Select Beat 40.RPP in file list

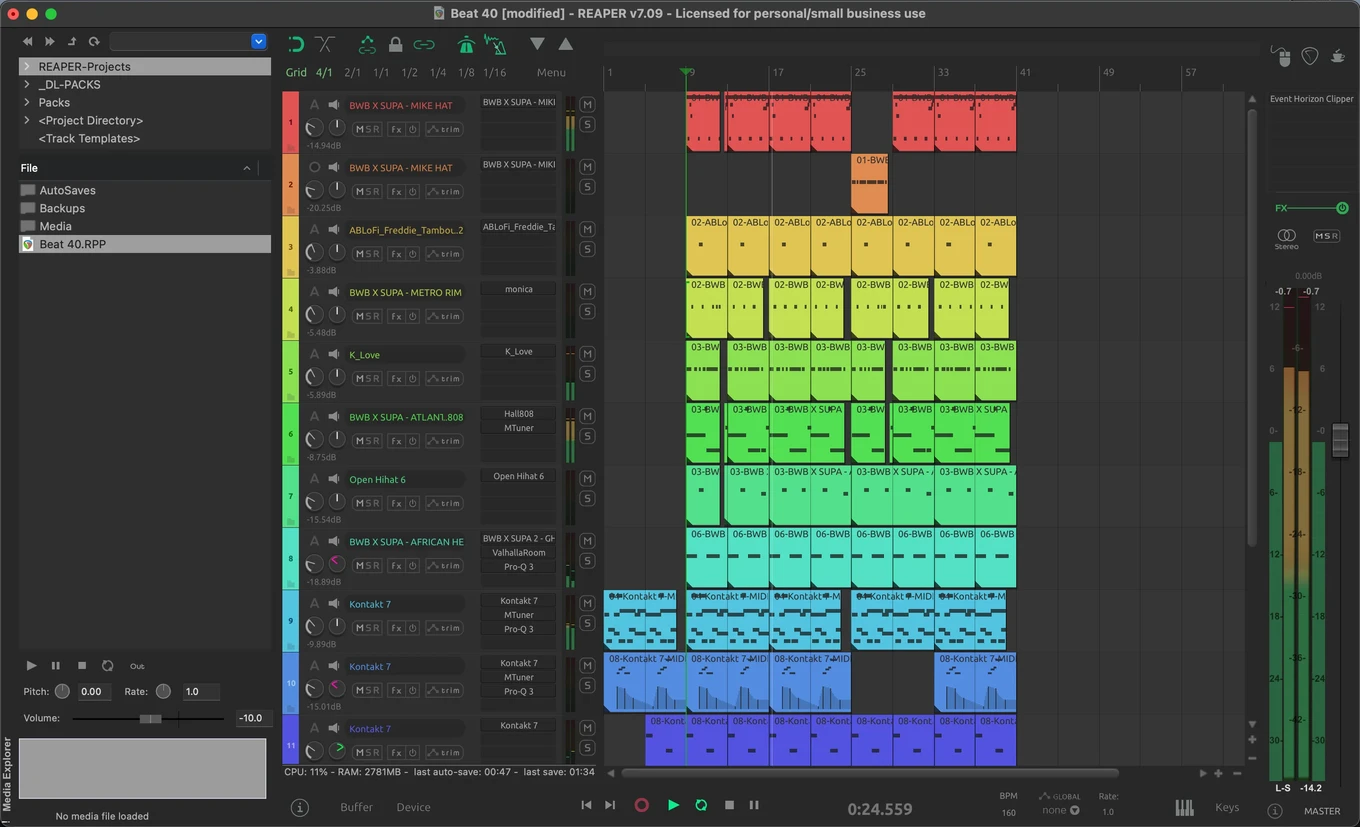(x=145, y=244)
